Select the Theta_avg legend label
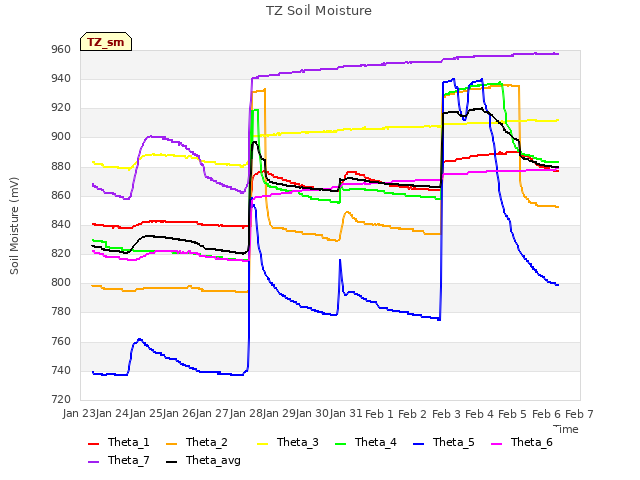This screenshot has height=480, width=640. [x=213, y=461]
